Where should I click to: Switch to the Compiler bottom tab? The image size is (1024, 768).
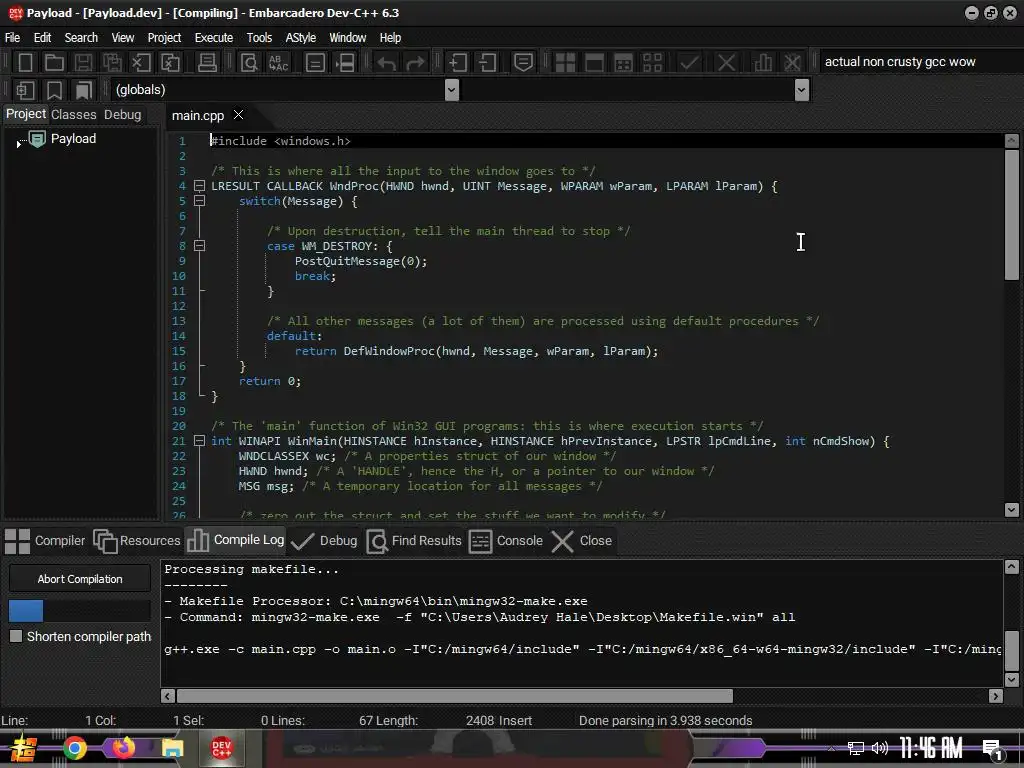coord(45,541)
